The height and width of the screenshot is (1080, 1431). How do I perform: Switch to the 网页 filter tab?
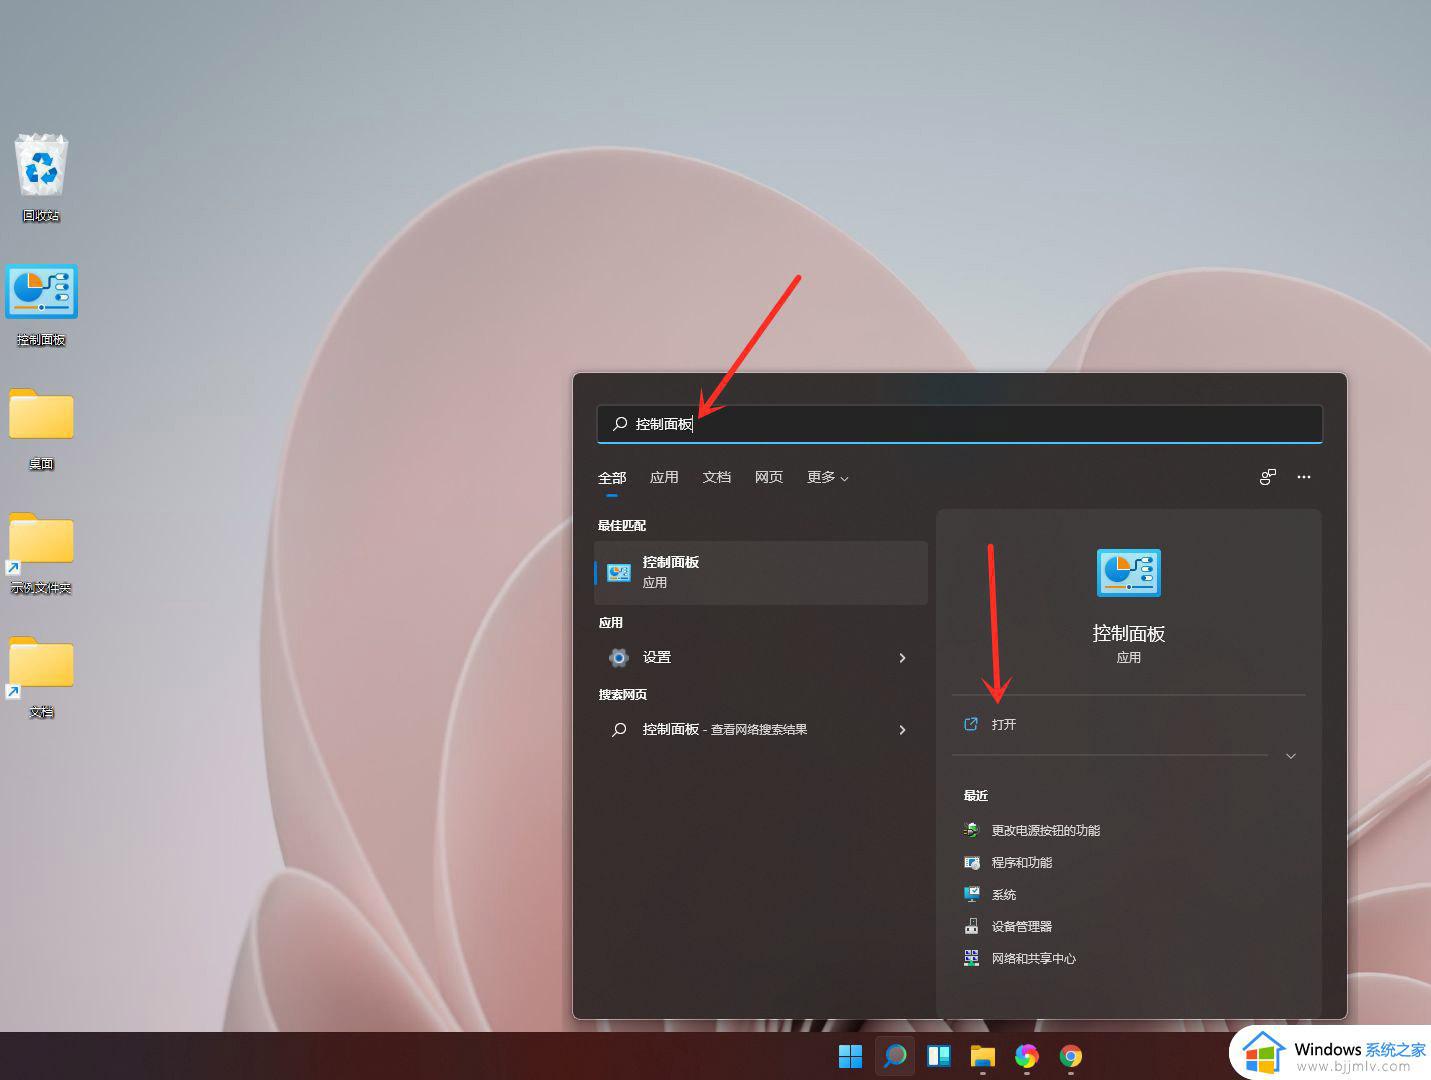tap(769, 477)
